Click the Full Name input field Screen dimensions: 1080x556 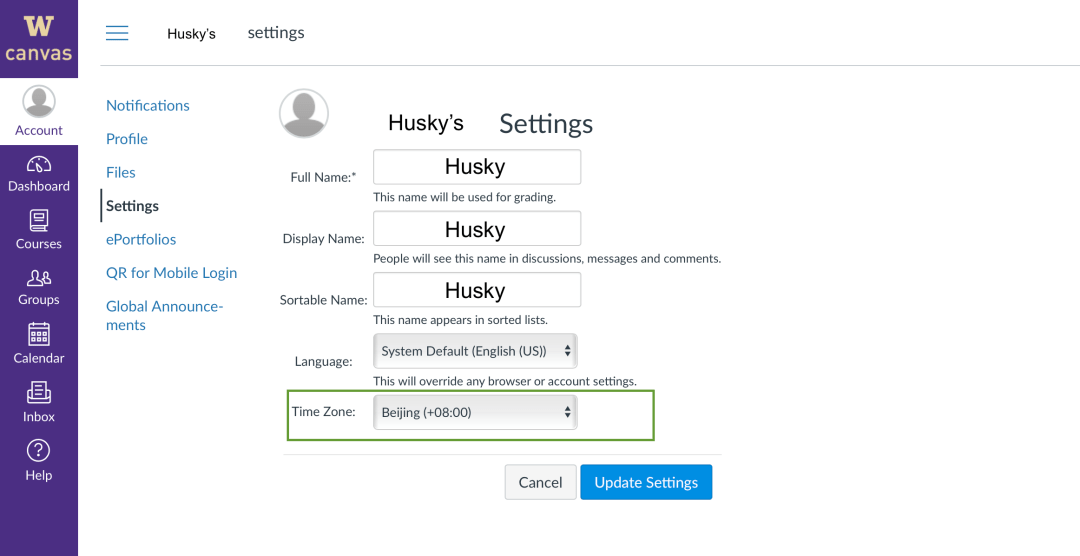coord(476,167)
